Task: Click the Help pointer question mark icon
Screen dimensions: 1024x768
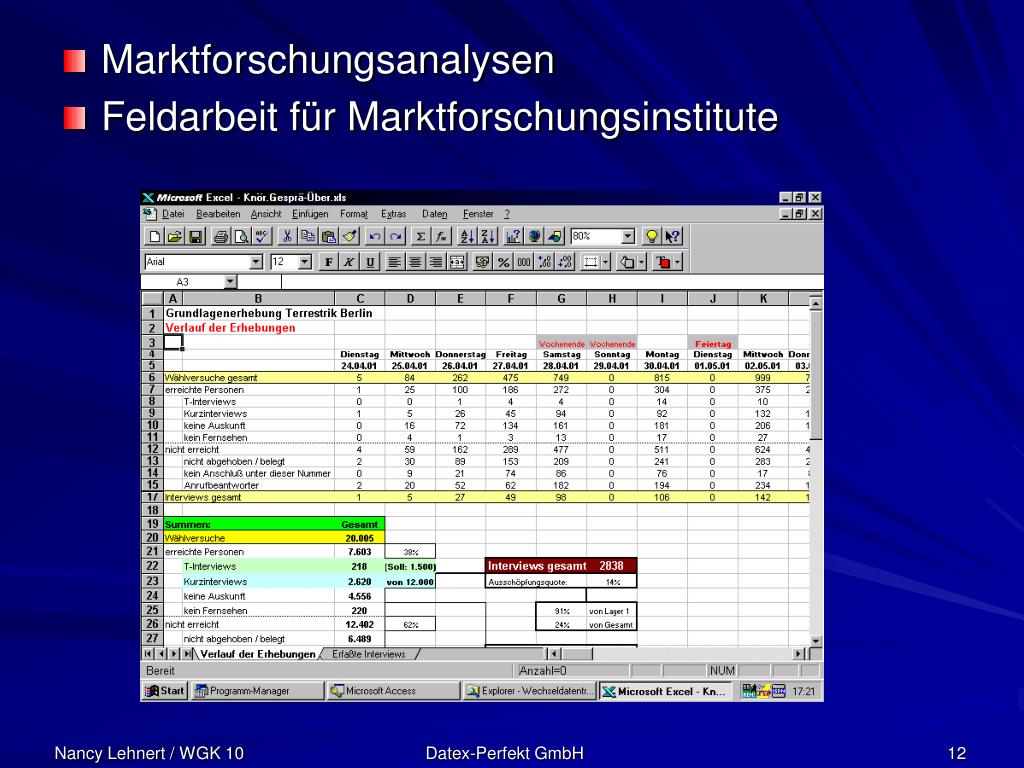Action: click(672, 236)
